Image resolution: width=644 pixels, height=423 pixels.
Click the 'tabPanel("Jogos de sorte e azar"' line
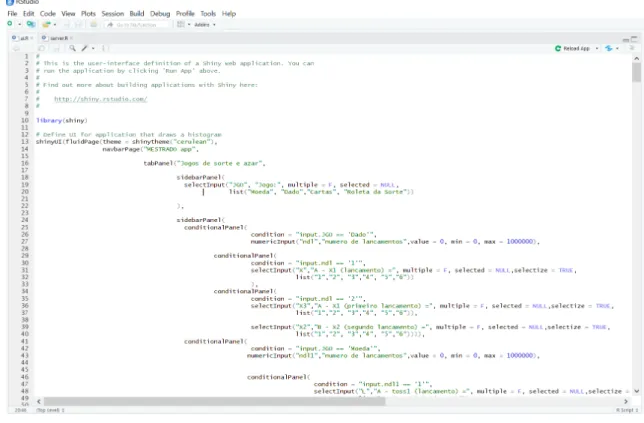(x=204, y=163)
